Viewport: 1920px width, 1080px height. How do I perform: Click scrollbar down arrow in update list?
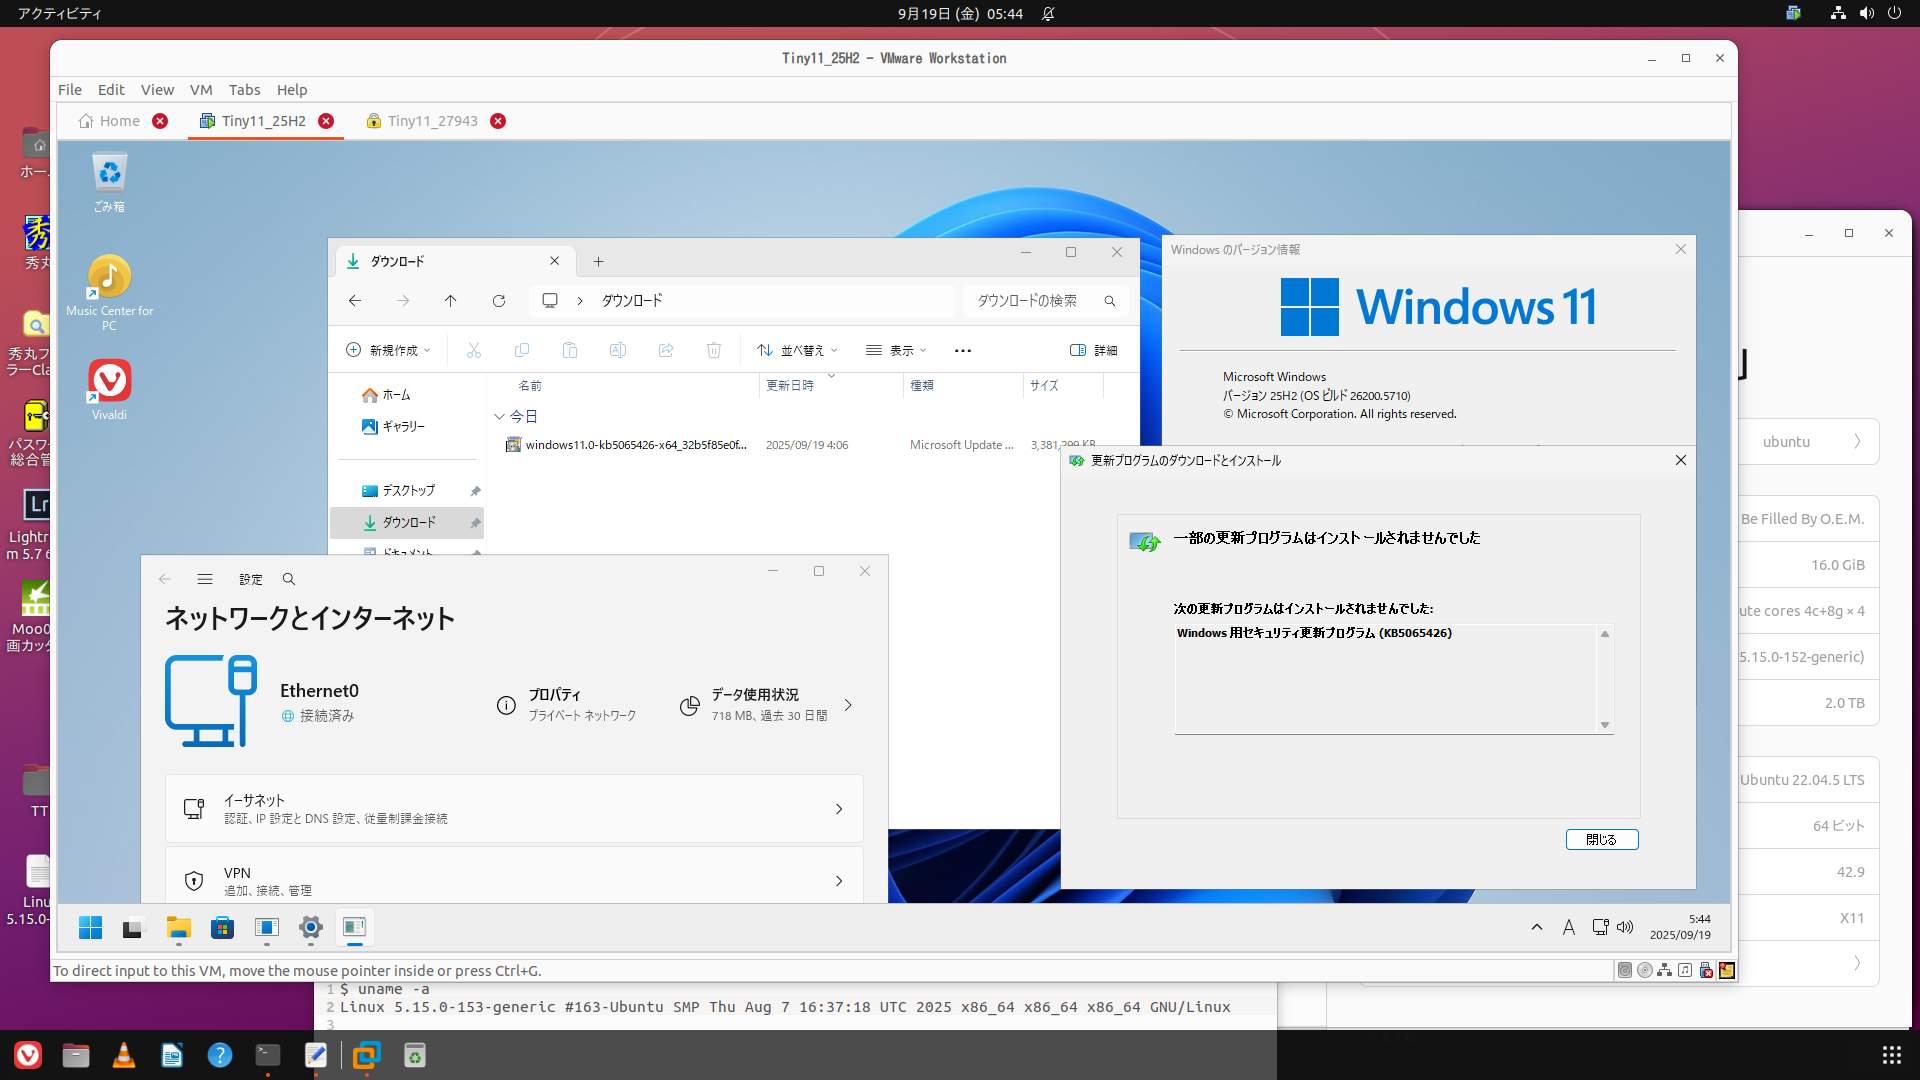tap(1605, 725)
